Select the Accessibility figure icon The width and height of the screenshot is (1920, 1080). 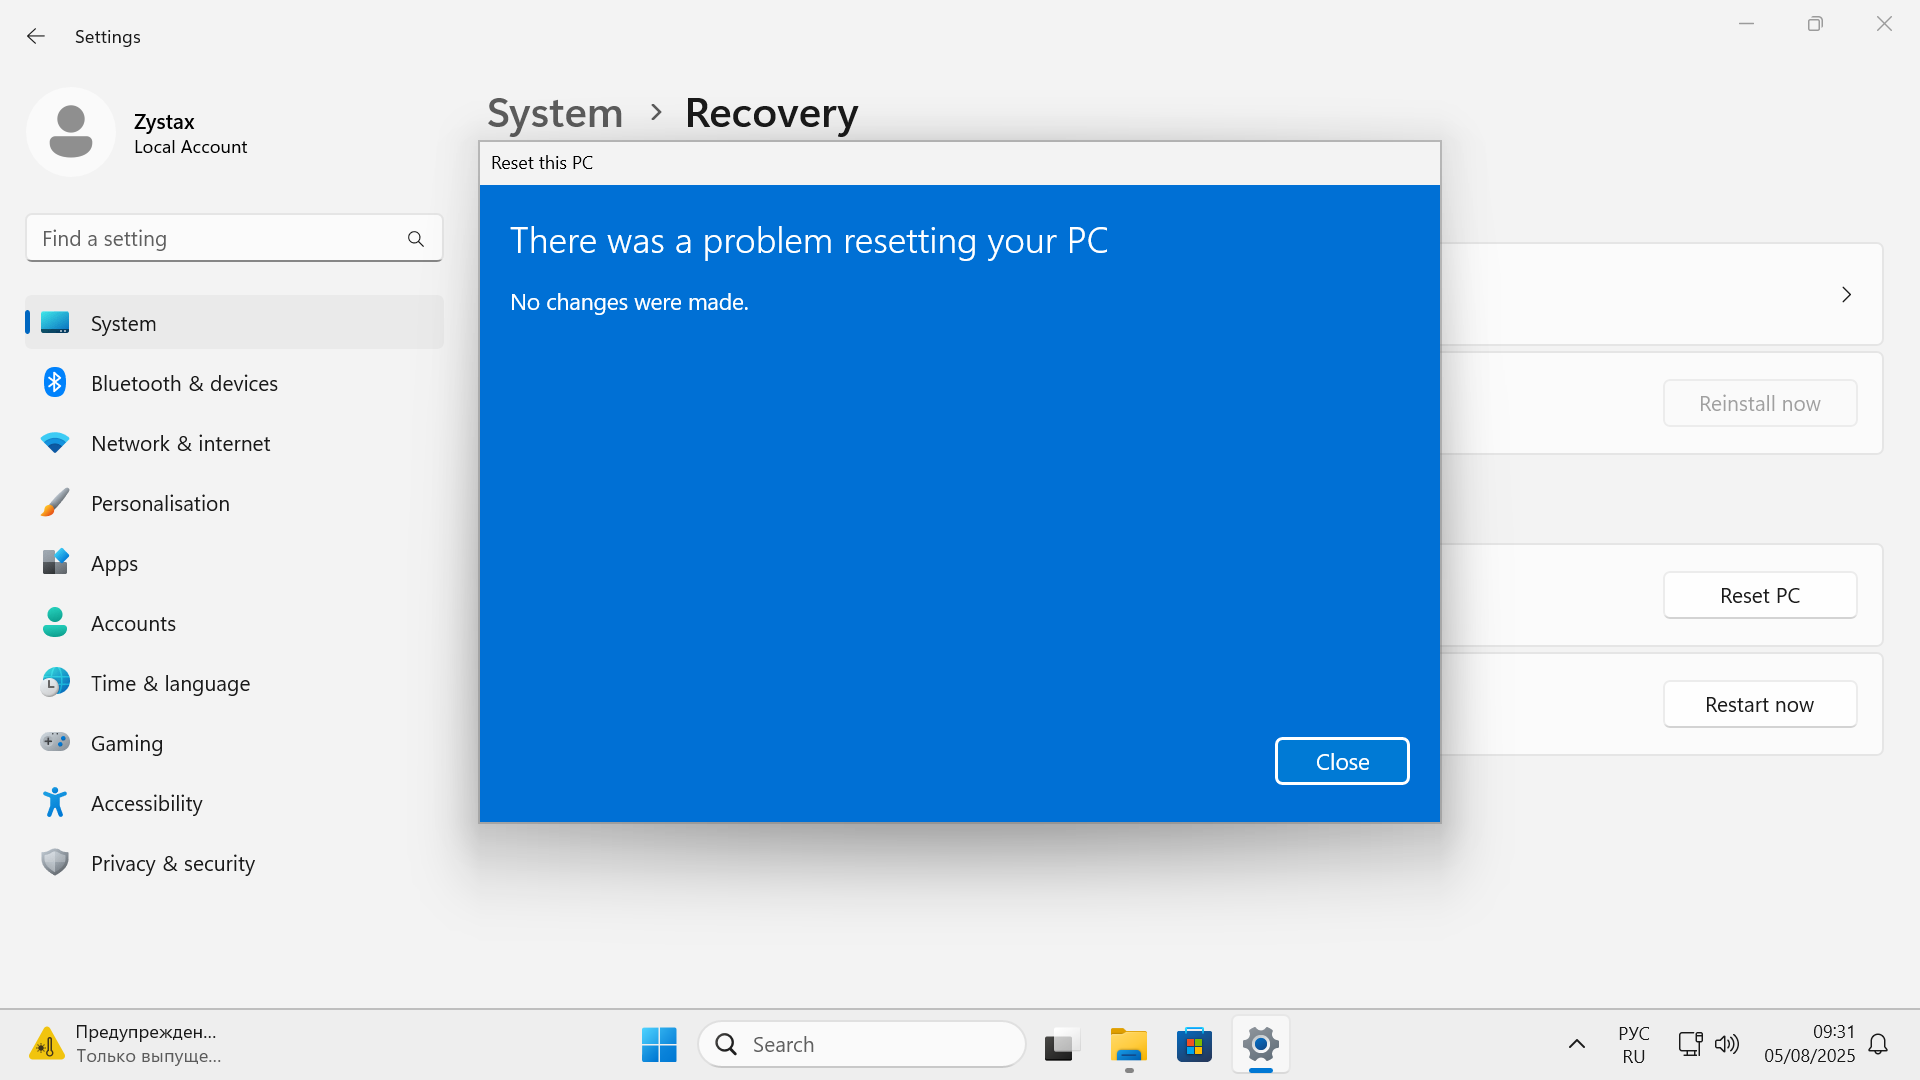(x=55, y=803)
